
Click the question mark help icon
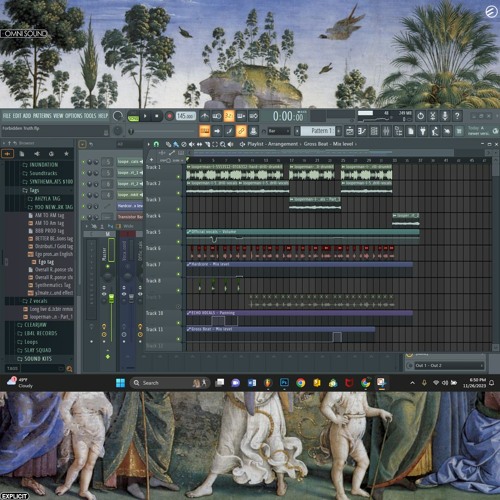(457, 116)
